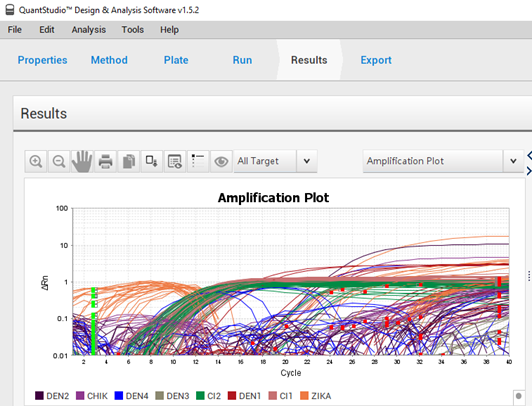Print the amplification plot
Screen dimensions: 532x406
click(105, 161)
